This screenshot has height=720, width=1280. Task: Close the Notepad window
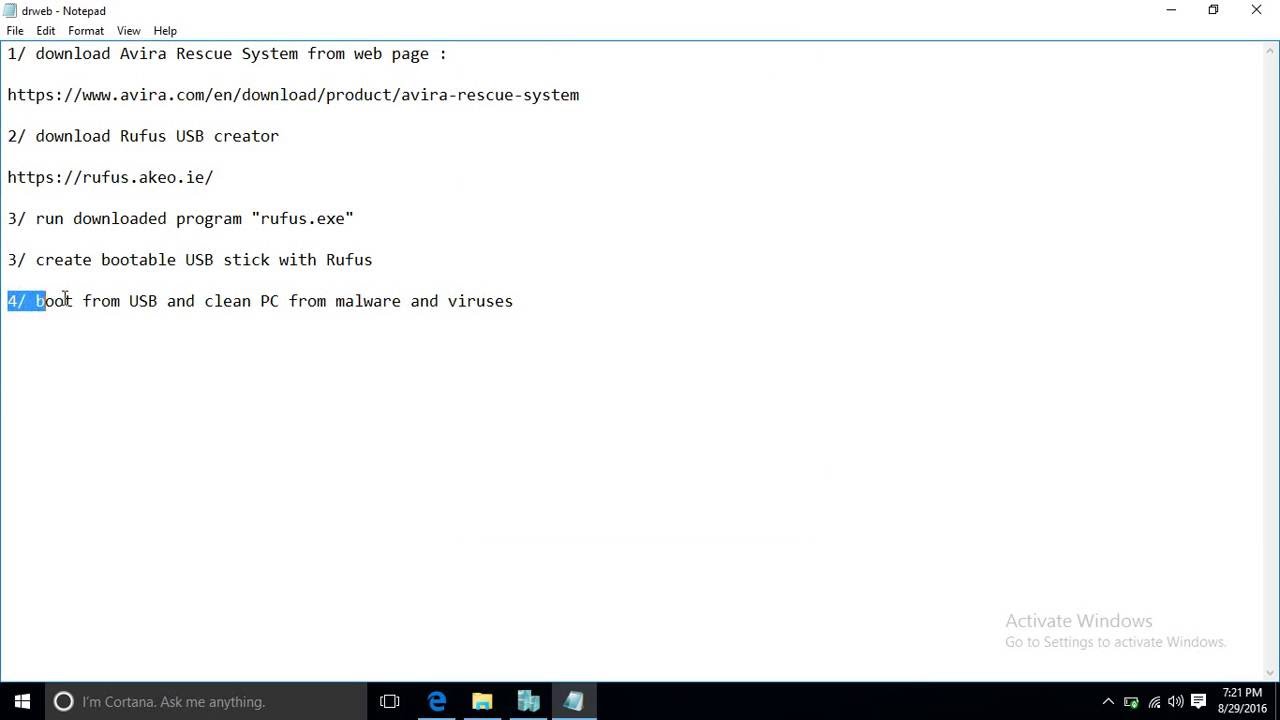pyautogui.click(x=1257, y=10)
